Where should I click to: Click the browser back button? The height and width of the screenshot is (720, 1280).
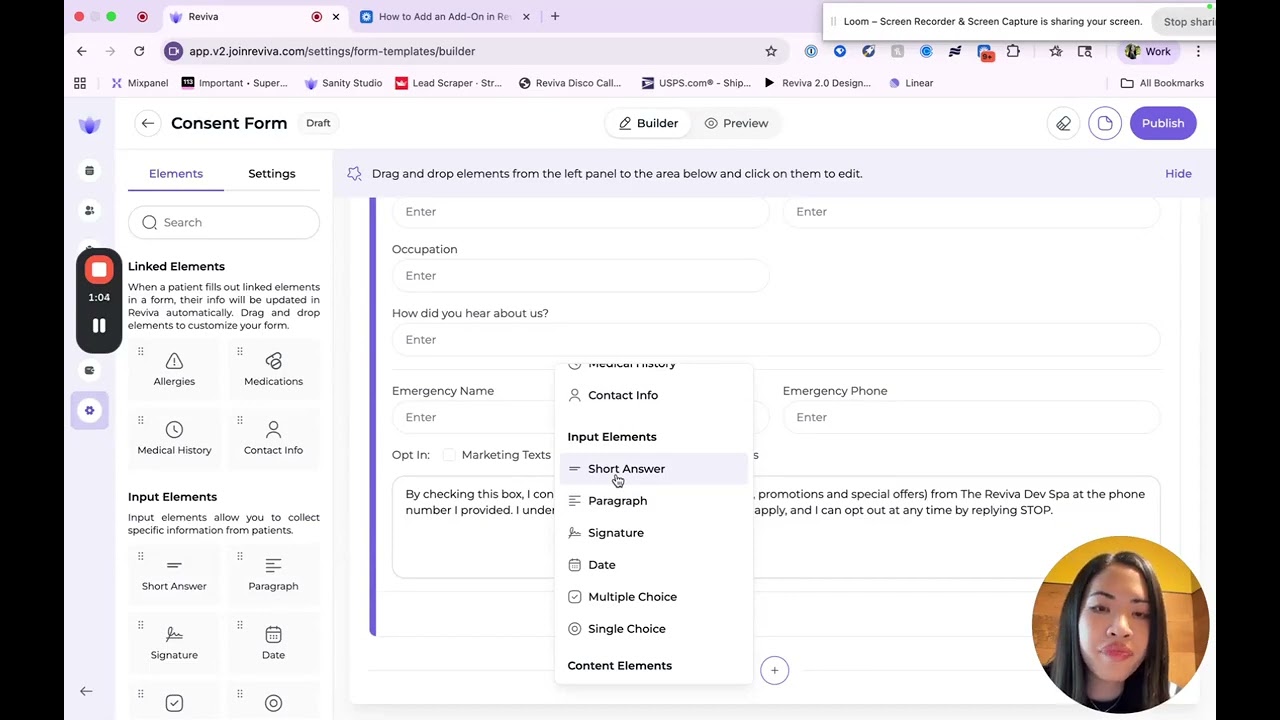pos(82,51)
